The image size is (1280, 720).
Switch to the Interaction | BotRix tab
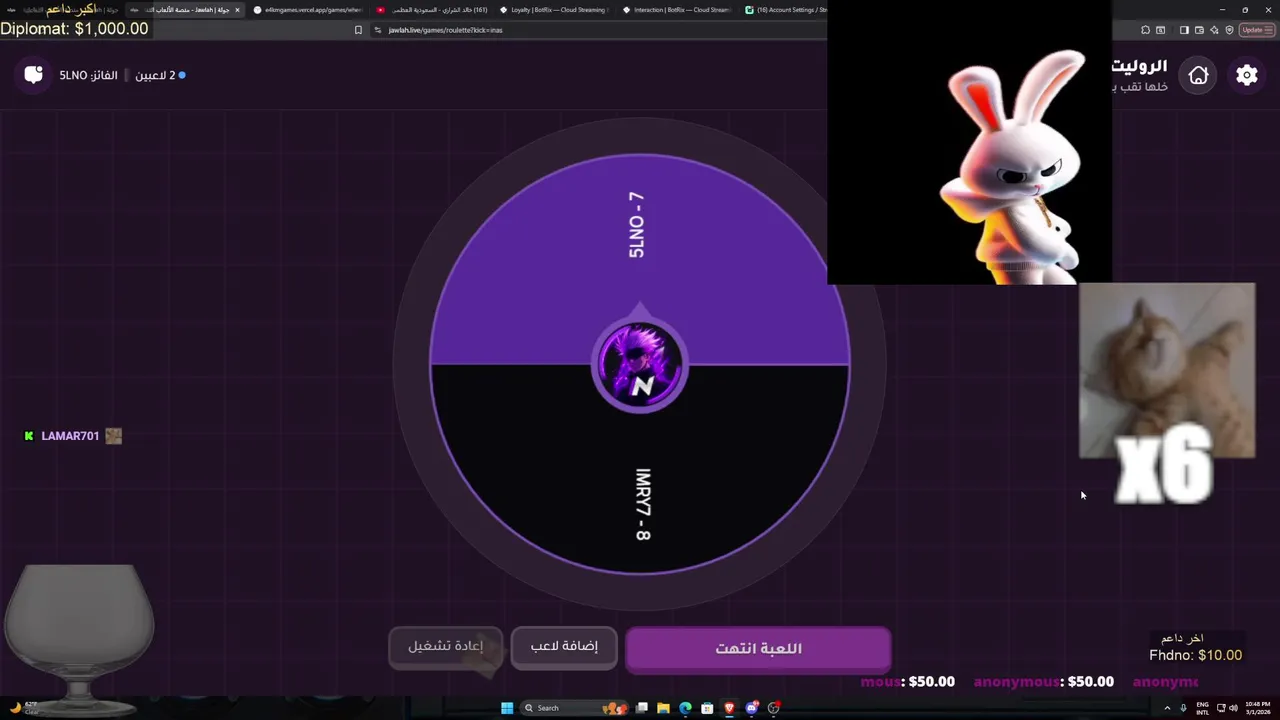tap(676, 10)
